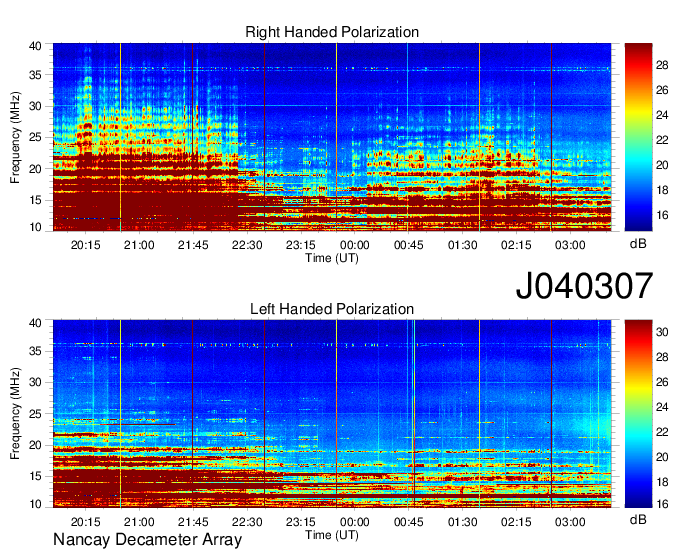Click the 21:45 time tick on Right Handed plot
Screen dimensions: 680x552
[x=193, y=245]
